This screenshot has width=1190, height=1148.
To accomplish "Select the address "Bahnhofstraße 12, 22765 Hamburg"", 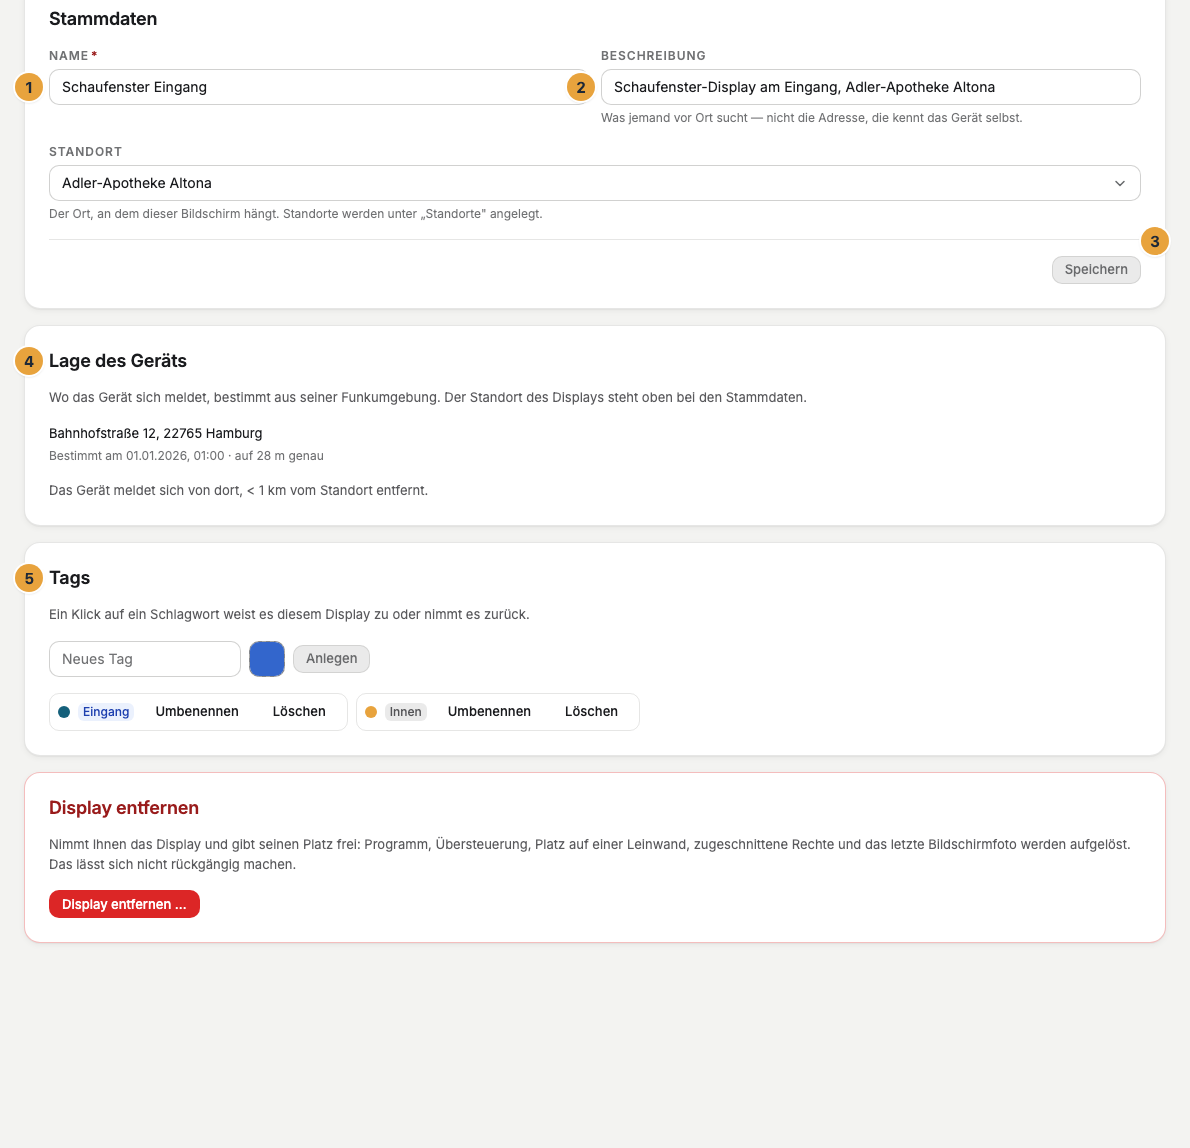I will pos(156,433).
